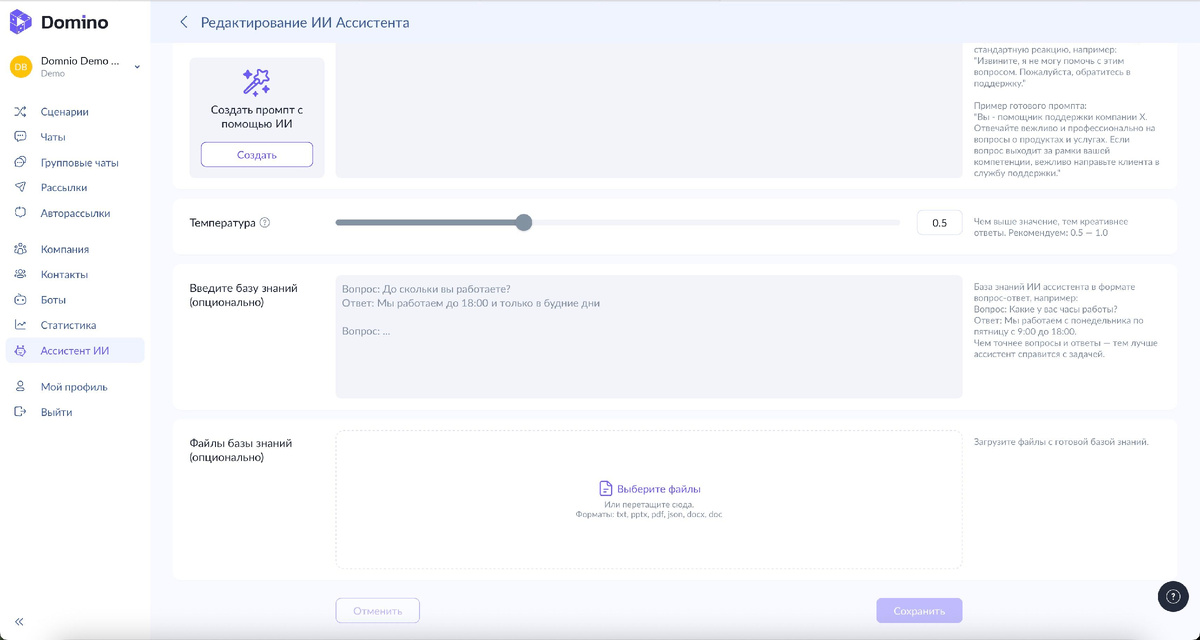Image resolution: width=1200 pixels, height=640 pixels.
Task: Click the Боты robot icon
Action: click(x=22, y=298)
